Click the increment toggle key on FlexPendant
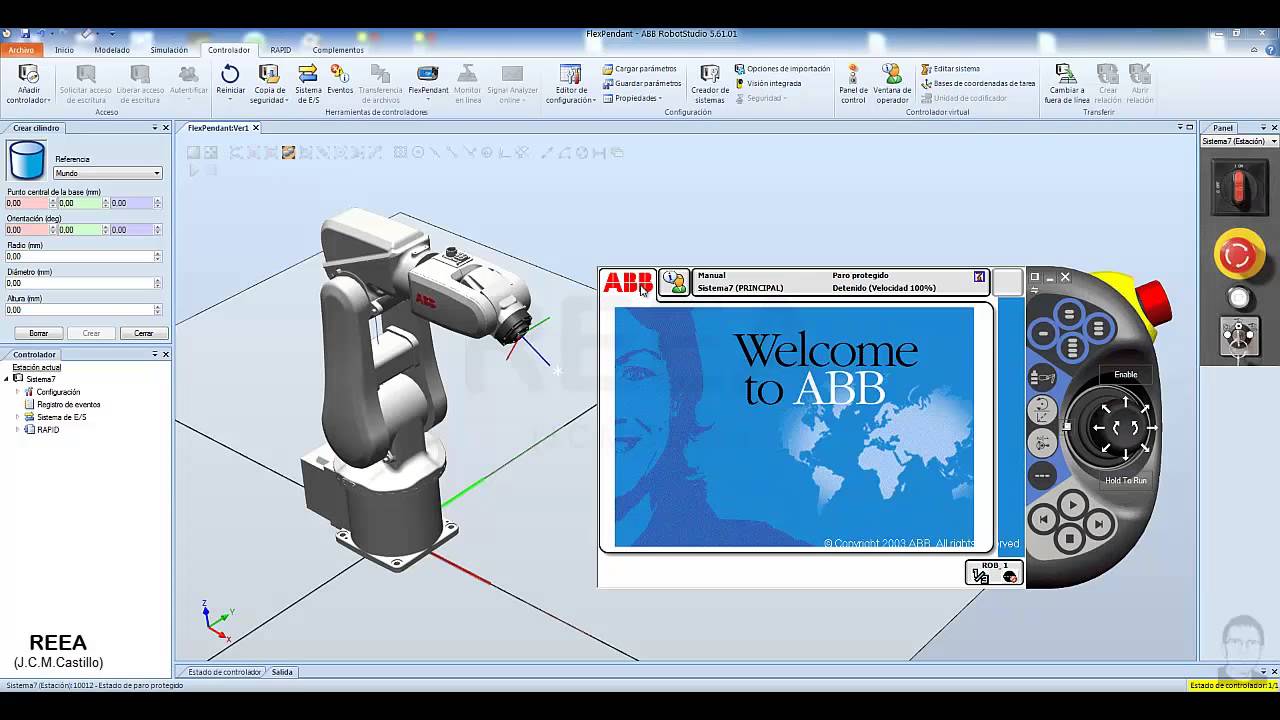1280x720 pixels. click(x=1042, y=476)
